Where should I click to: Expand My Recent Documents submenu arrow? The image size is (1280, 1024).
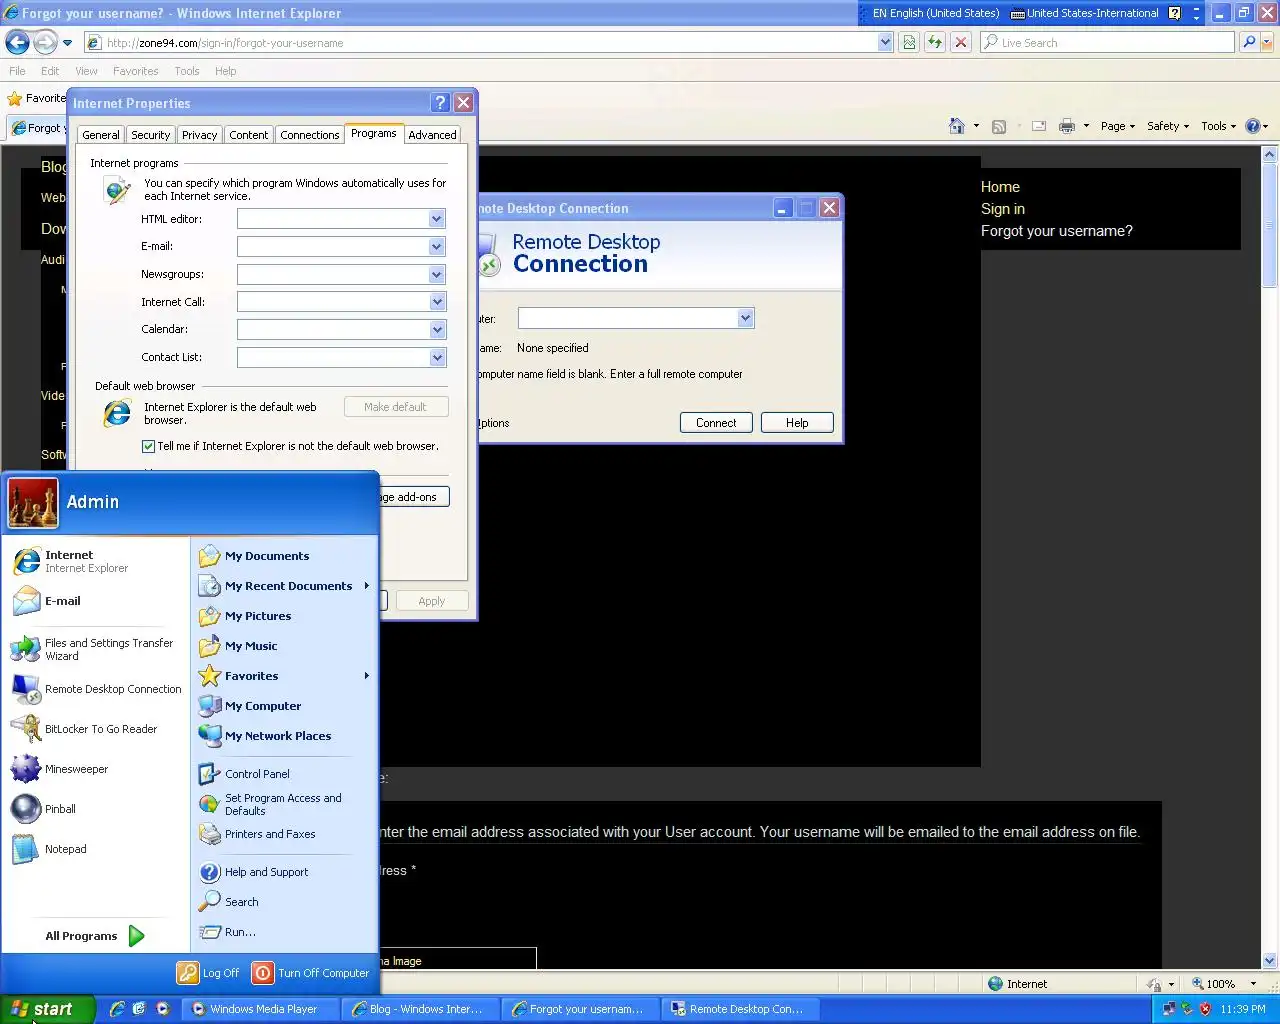pyautogui.click(x=367, y=586)
